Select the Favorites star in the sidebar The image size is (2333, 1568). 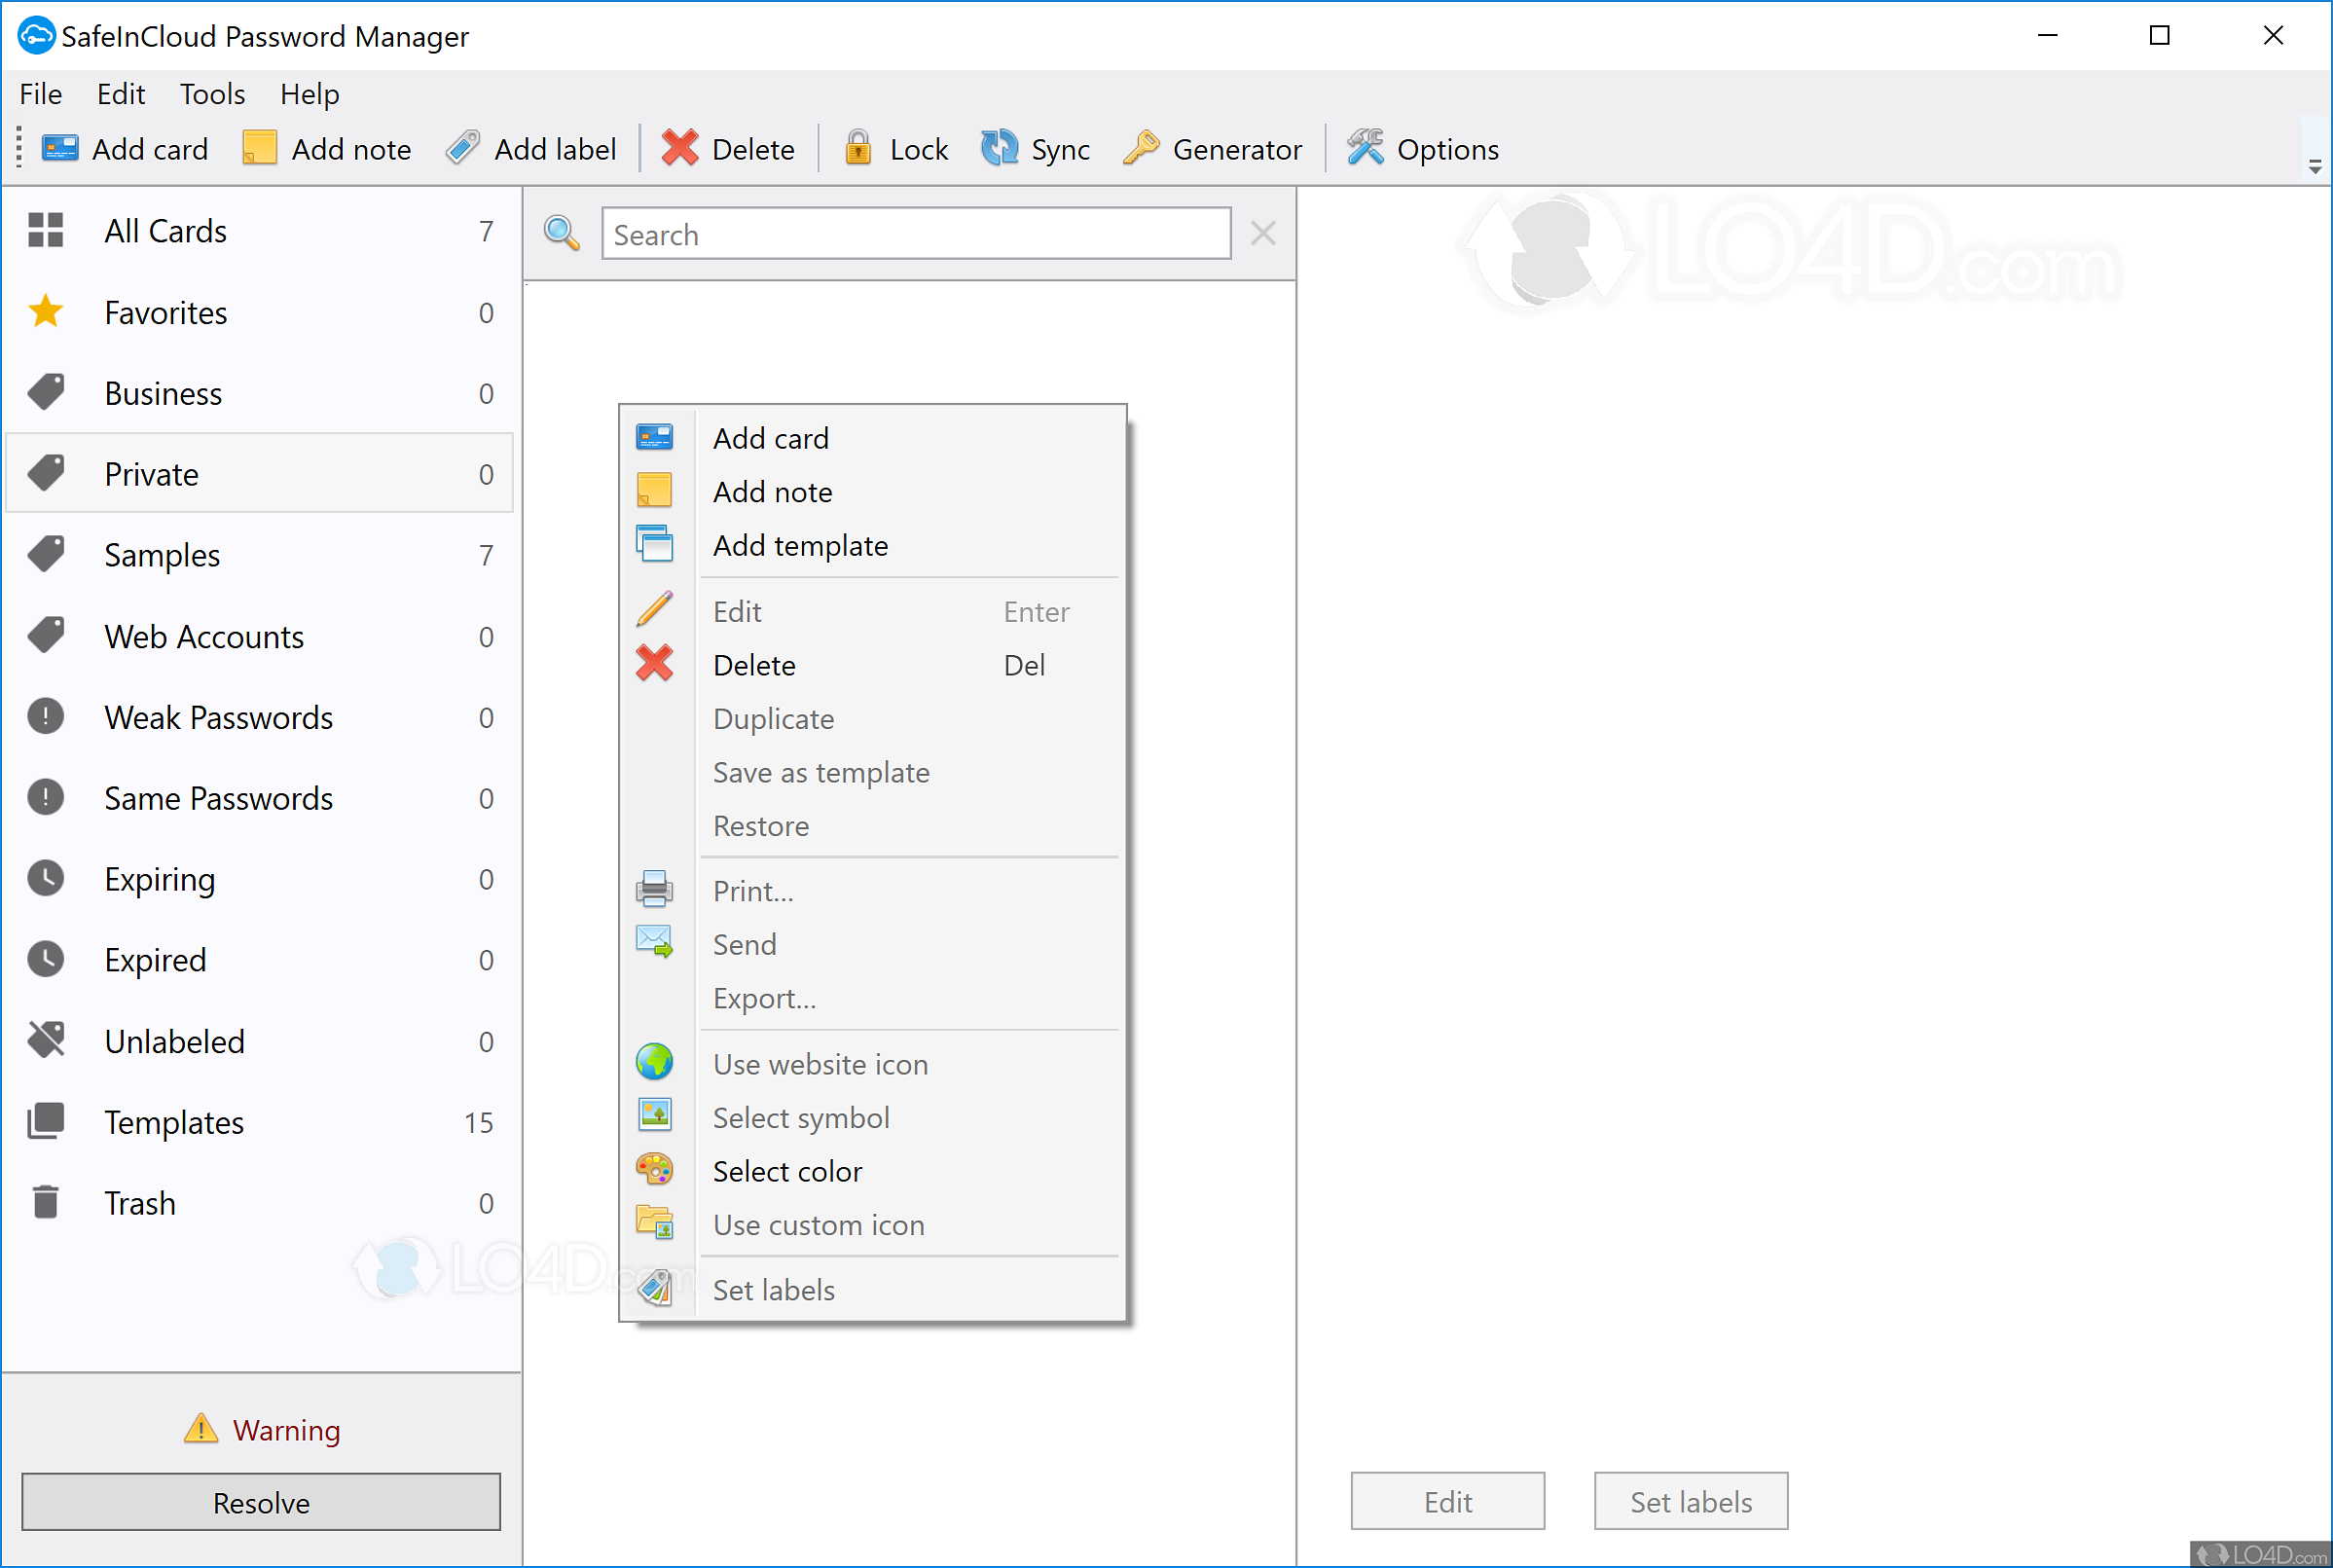tap(46, 313)
